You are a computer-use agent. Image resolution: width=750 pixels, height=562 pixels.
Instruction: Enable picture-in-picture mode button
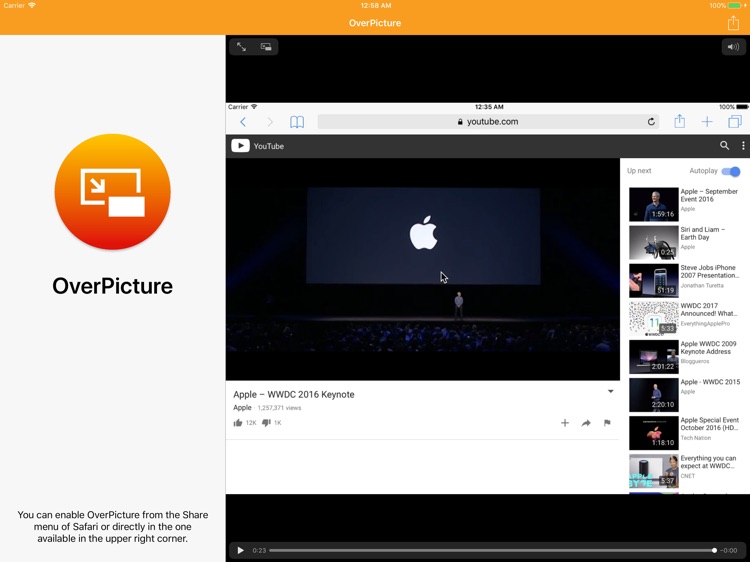click(266, 47)
